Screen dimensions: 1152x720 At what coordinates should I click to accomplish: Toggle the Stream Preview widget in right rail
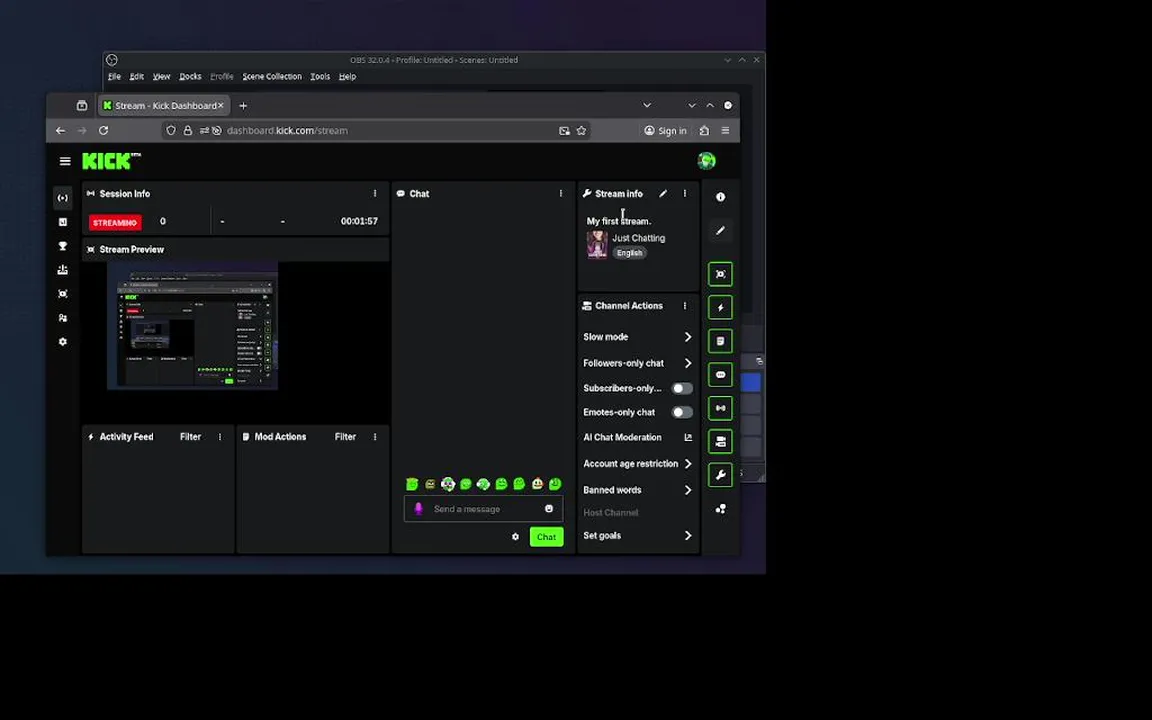click(721, 274)
